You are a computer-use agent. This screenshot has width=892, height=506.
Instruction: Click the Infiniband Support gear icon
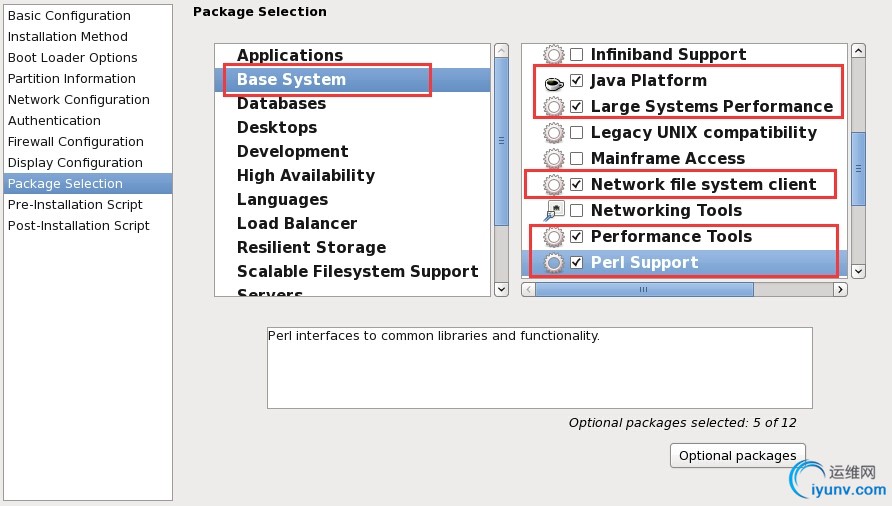554,55
